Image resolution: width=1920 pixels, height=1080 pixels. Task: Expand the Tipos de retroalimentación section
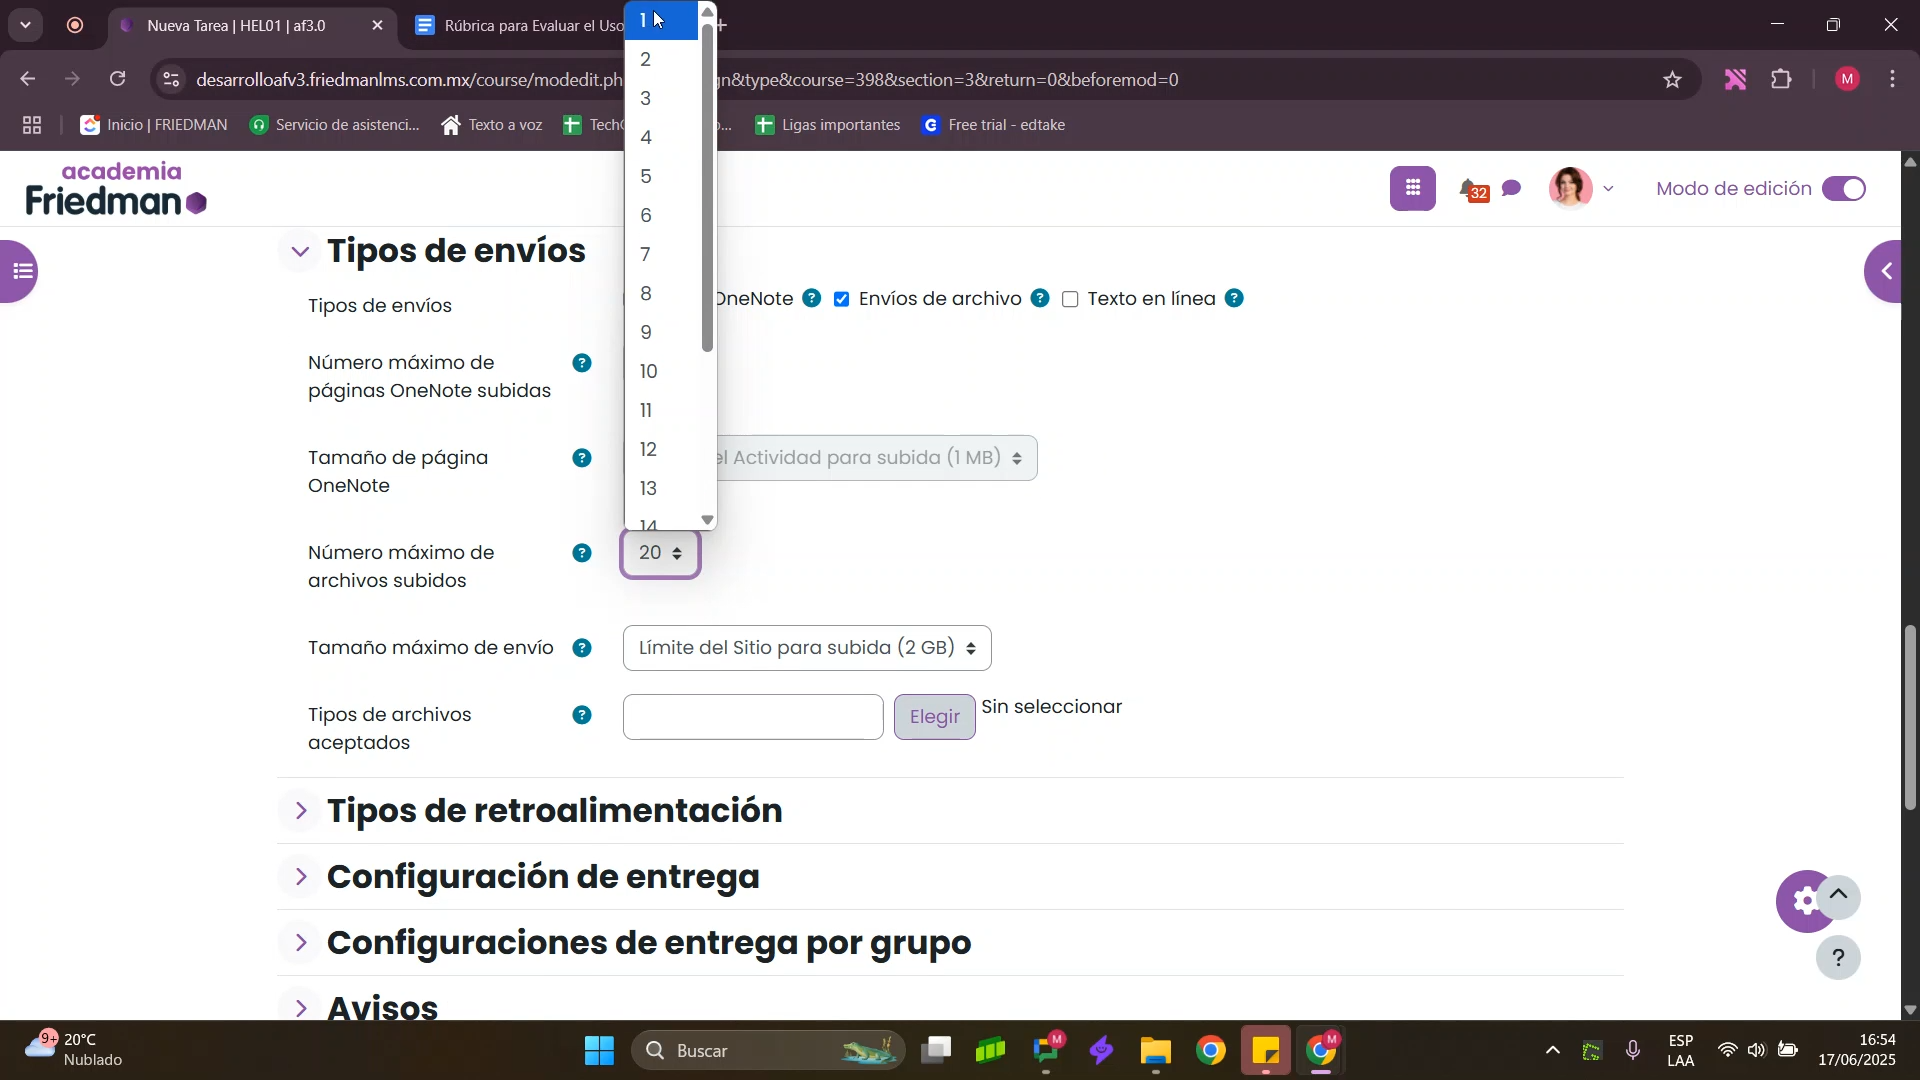(554, 810)
